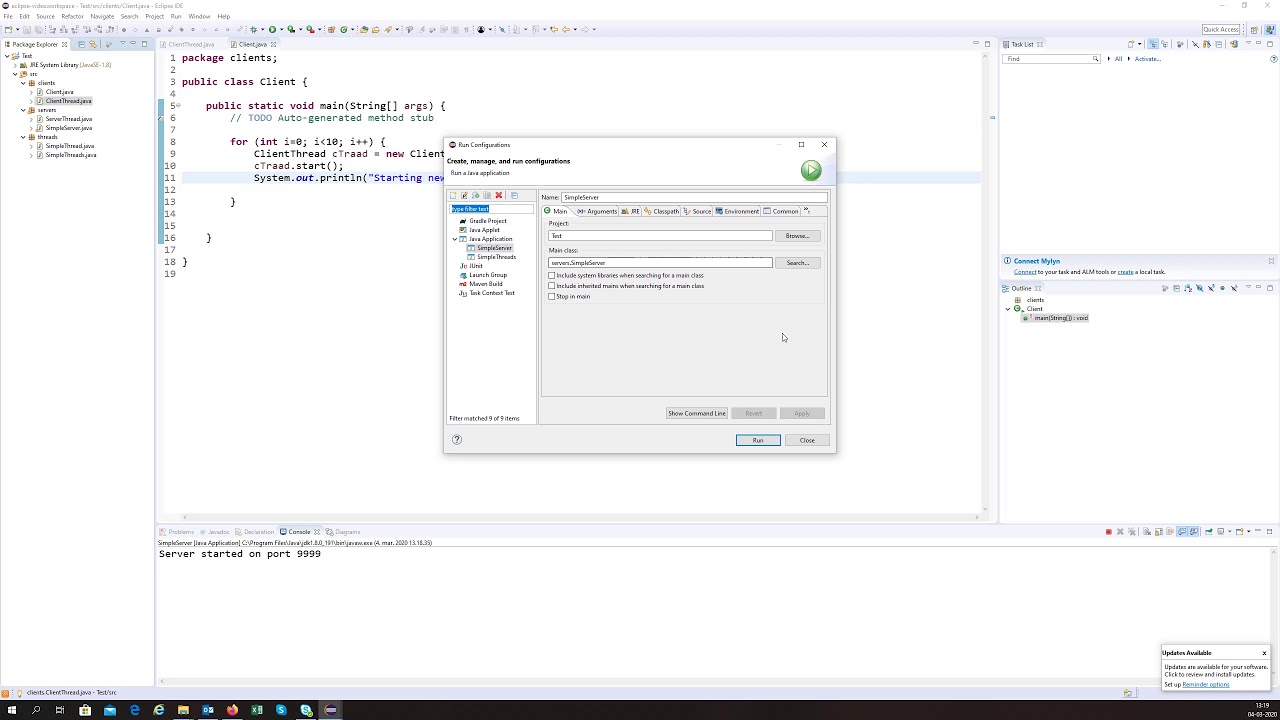The height and width of the screenshot is (720, 1280).
Task: Click Reminder options link in updates popup
Action: [x=1206, y=684]
